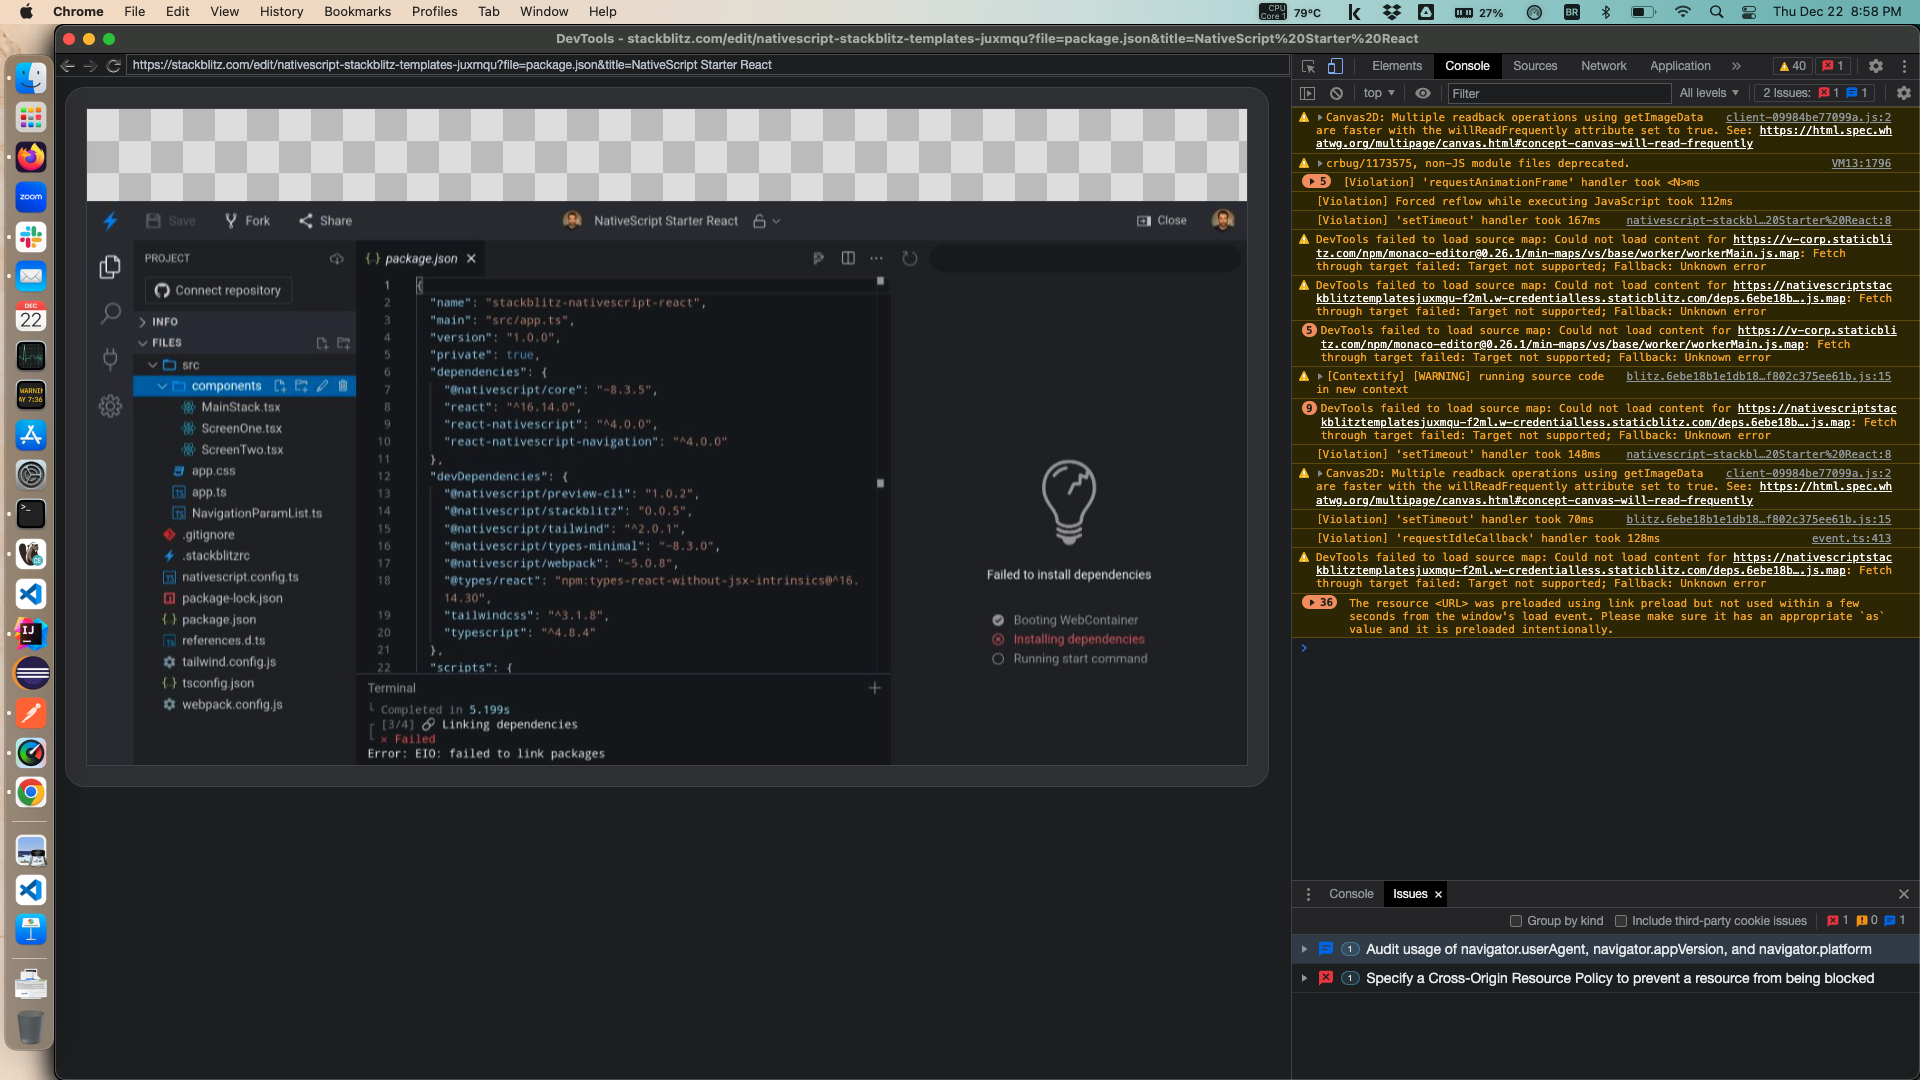Screen dimensions: 1920x1080
Task: Open the top context dropdown
Action: 1378,93
